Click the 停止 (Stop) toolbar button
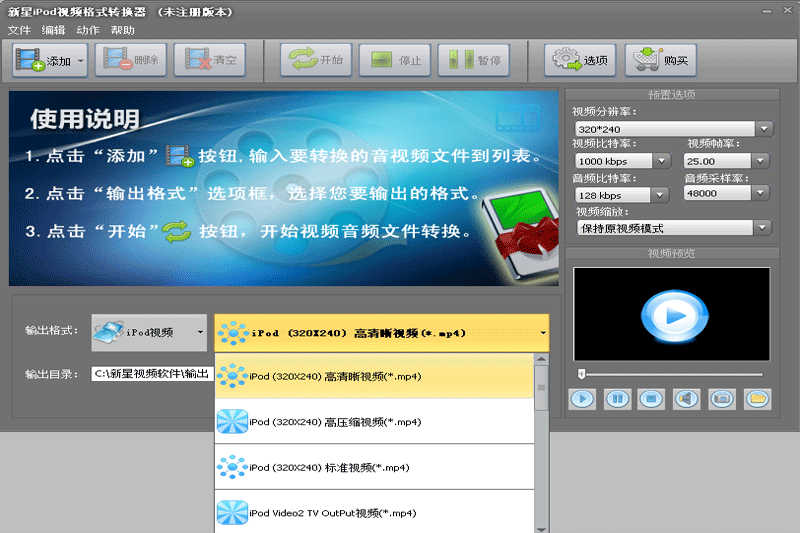 click(x=395, y=60)
